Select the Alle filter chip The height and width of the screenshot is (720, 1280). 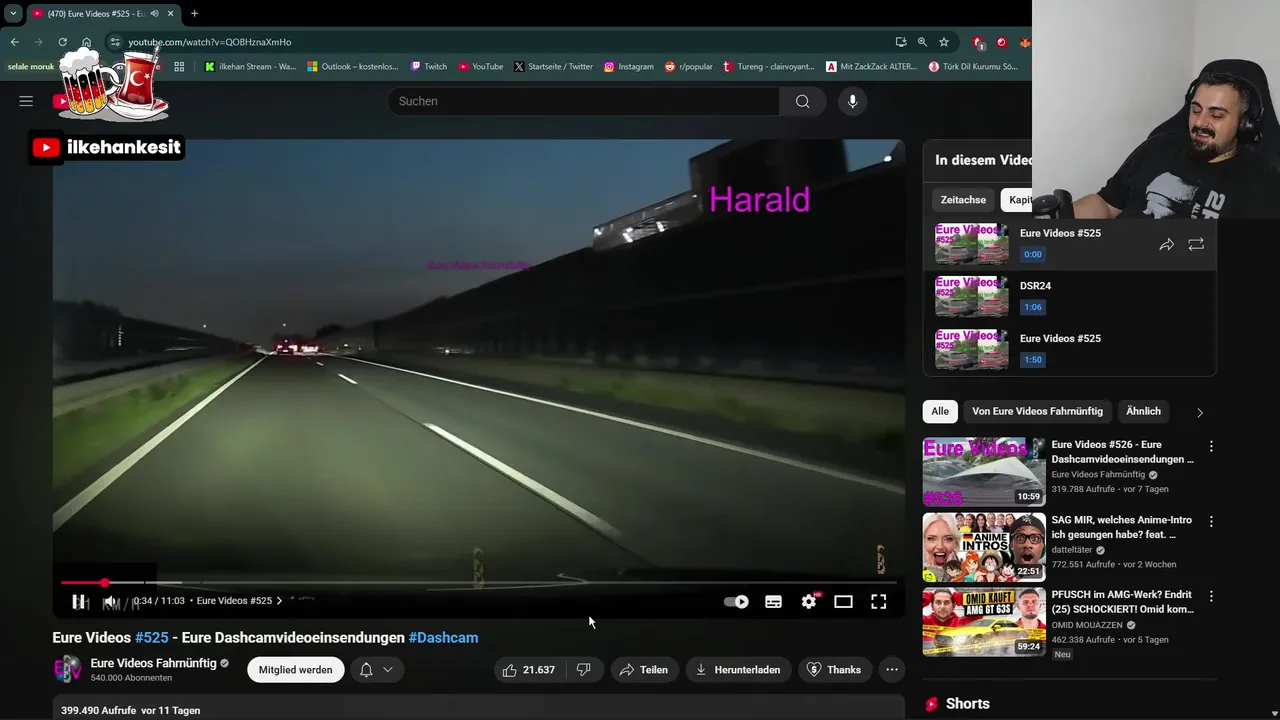pyautogui.click(x=940, y=411)
